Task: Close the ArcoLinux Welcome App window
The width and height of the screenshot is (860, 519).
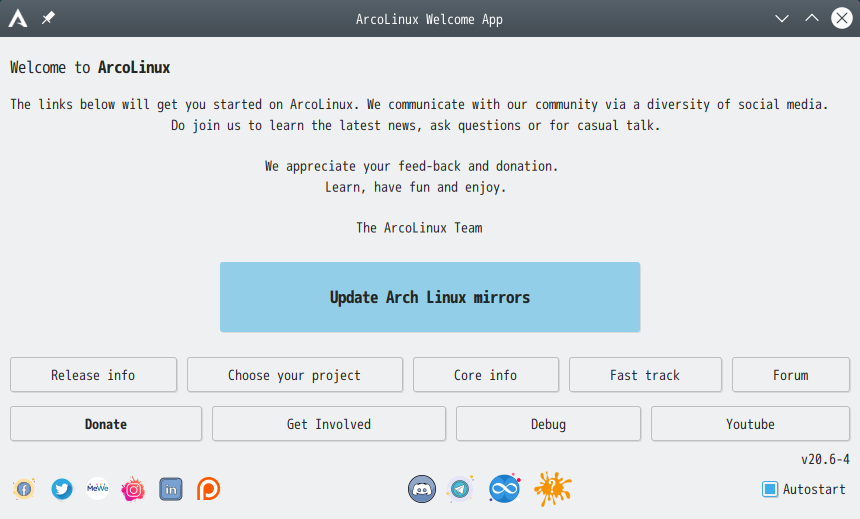Action: click(x=841, y=18)
